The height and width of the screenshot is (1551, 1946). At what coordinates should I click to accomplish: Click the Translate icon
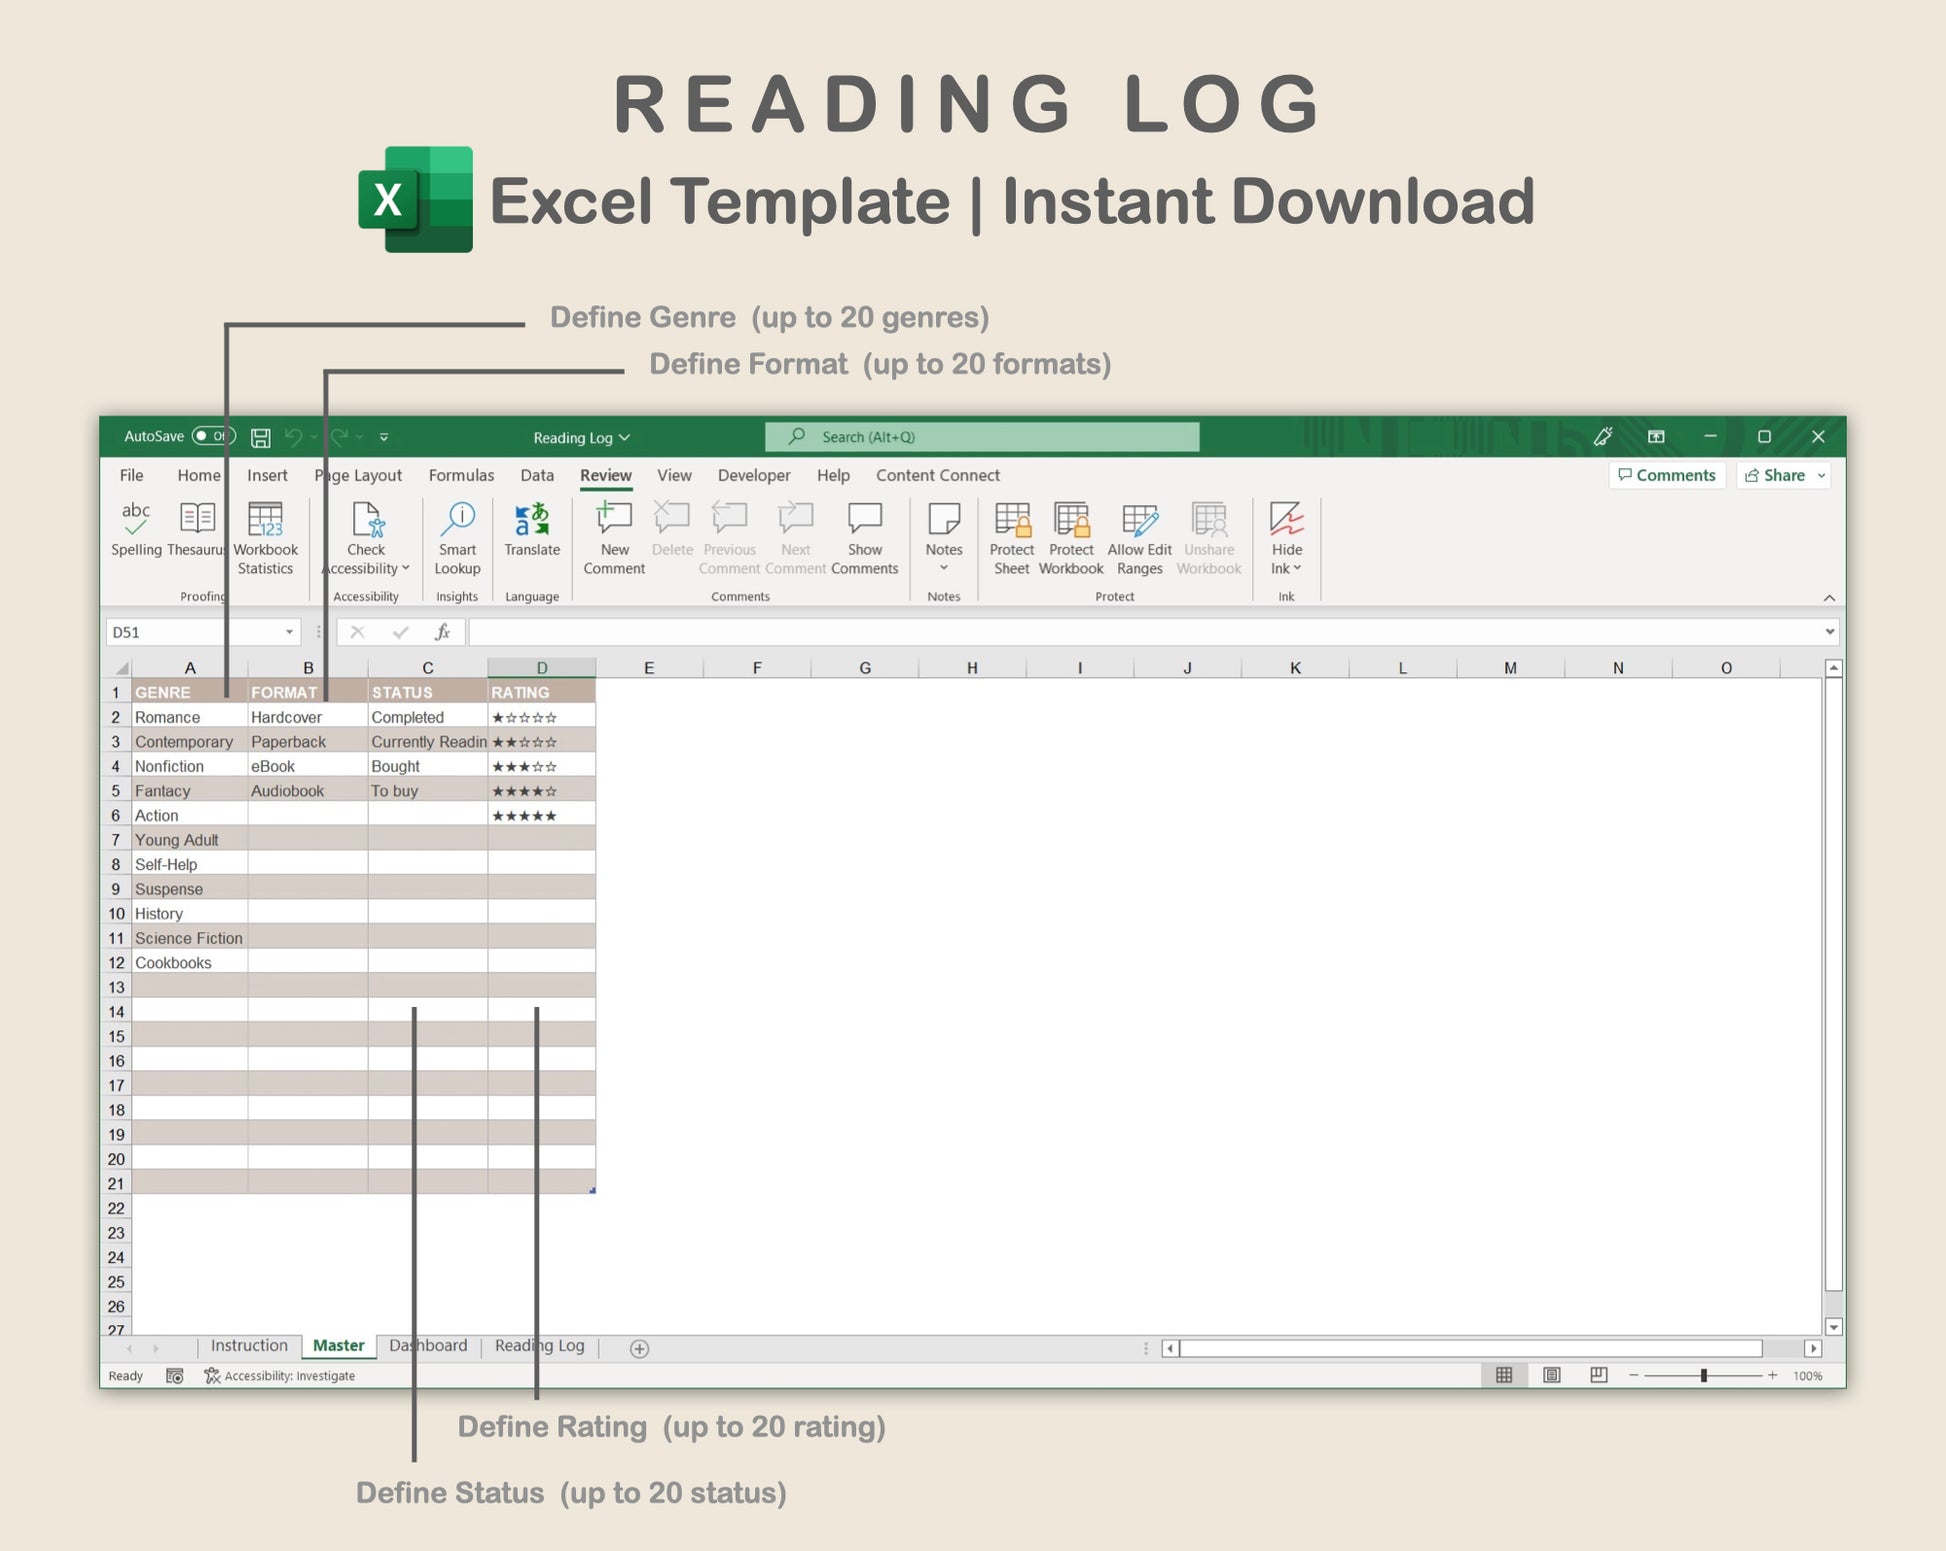(532, 521)
